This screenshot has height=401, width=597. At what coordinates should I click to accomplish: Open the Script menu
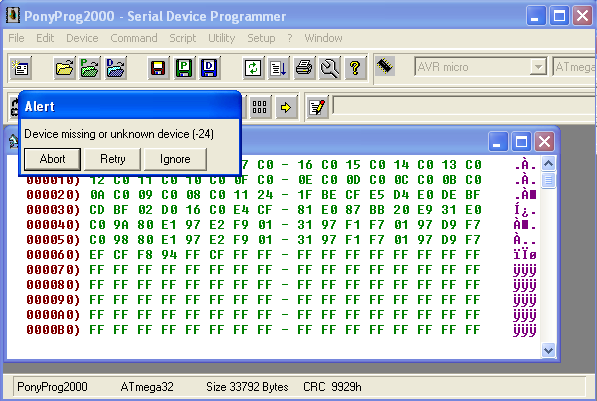coord(183,38)
